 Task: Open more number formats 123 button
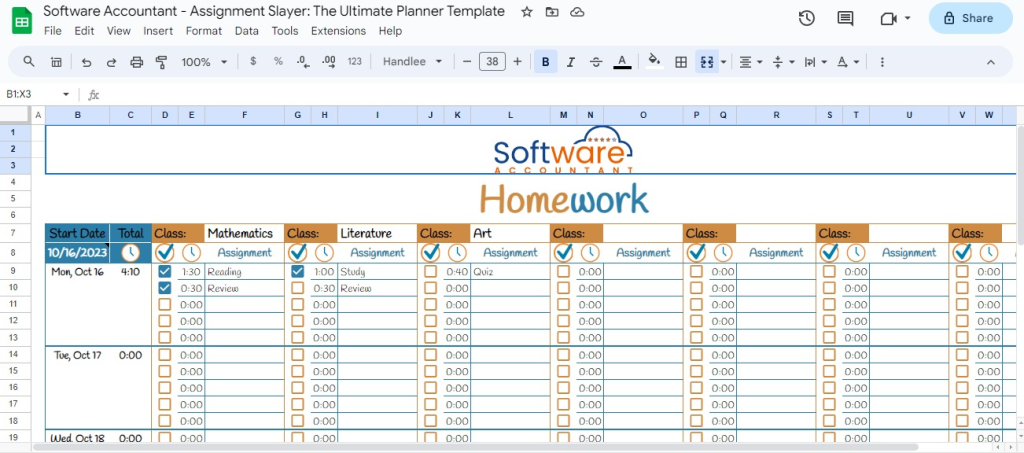355,61
